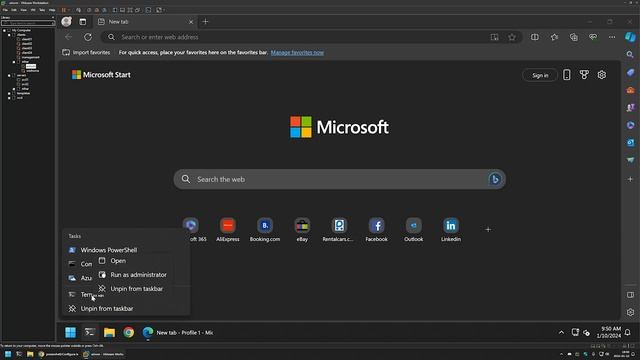Open the dropdown arrow beside VMware pause button

click(x=68, y=10)
